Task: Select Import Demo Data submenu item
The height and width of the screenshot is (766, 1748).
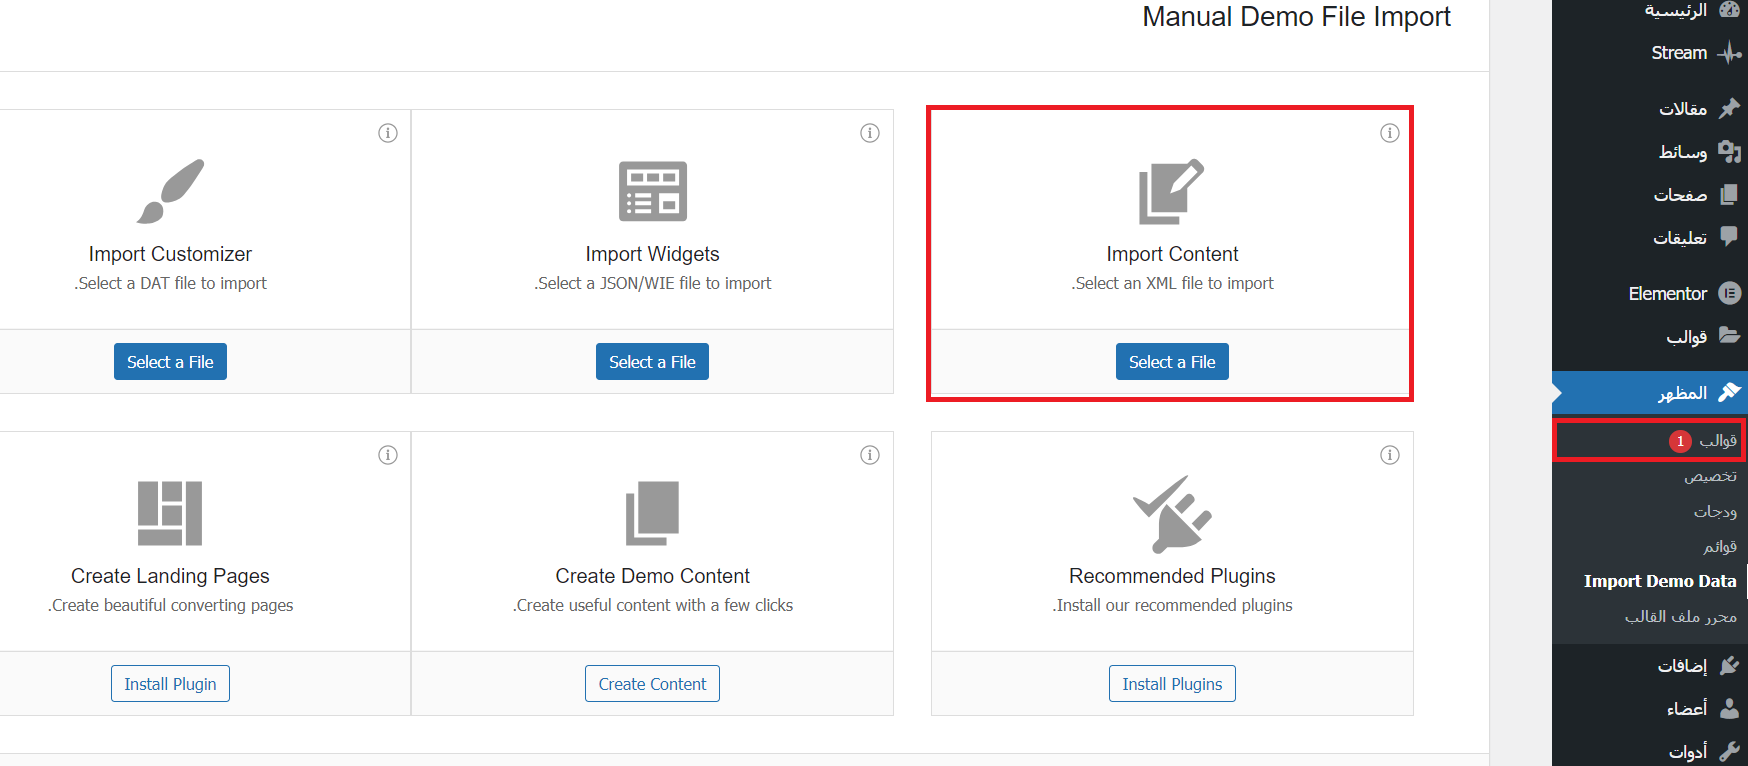Action: [1659, 581]
